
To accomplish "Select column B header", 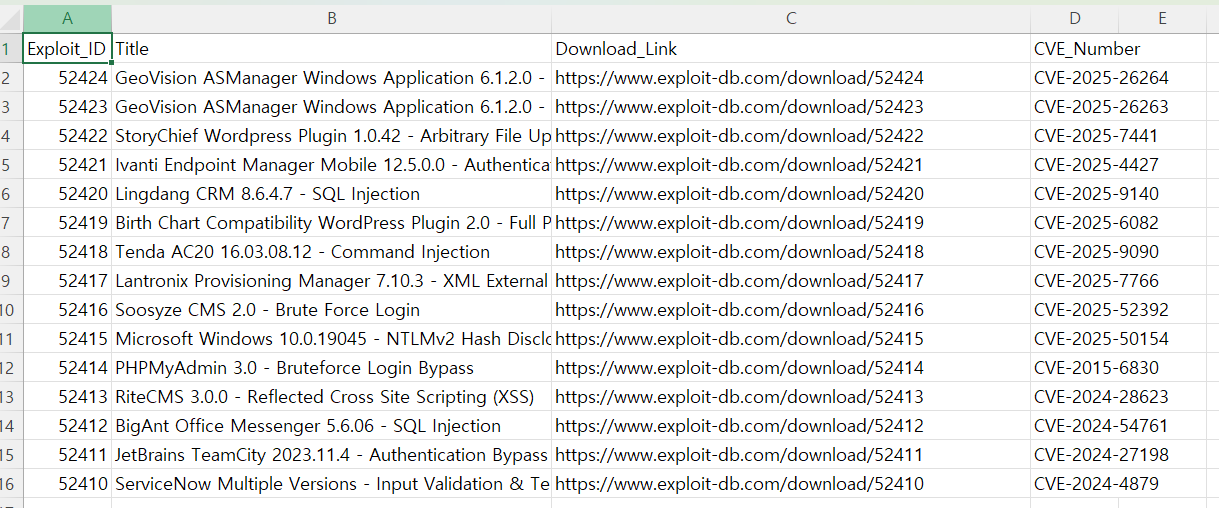I will tap(331, 18).
